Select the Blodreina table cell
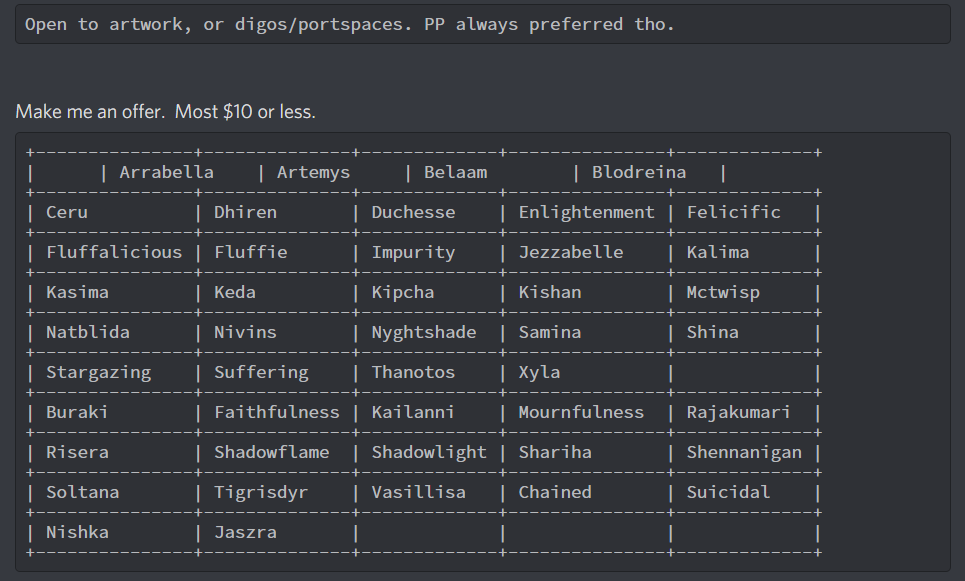Viewport: 965px width, 581px height. pos(639,172)
